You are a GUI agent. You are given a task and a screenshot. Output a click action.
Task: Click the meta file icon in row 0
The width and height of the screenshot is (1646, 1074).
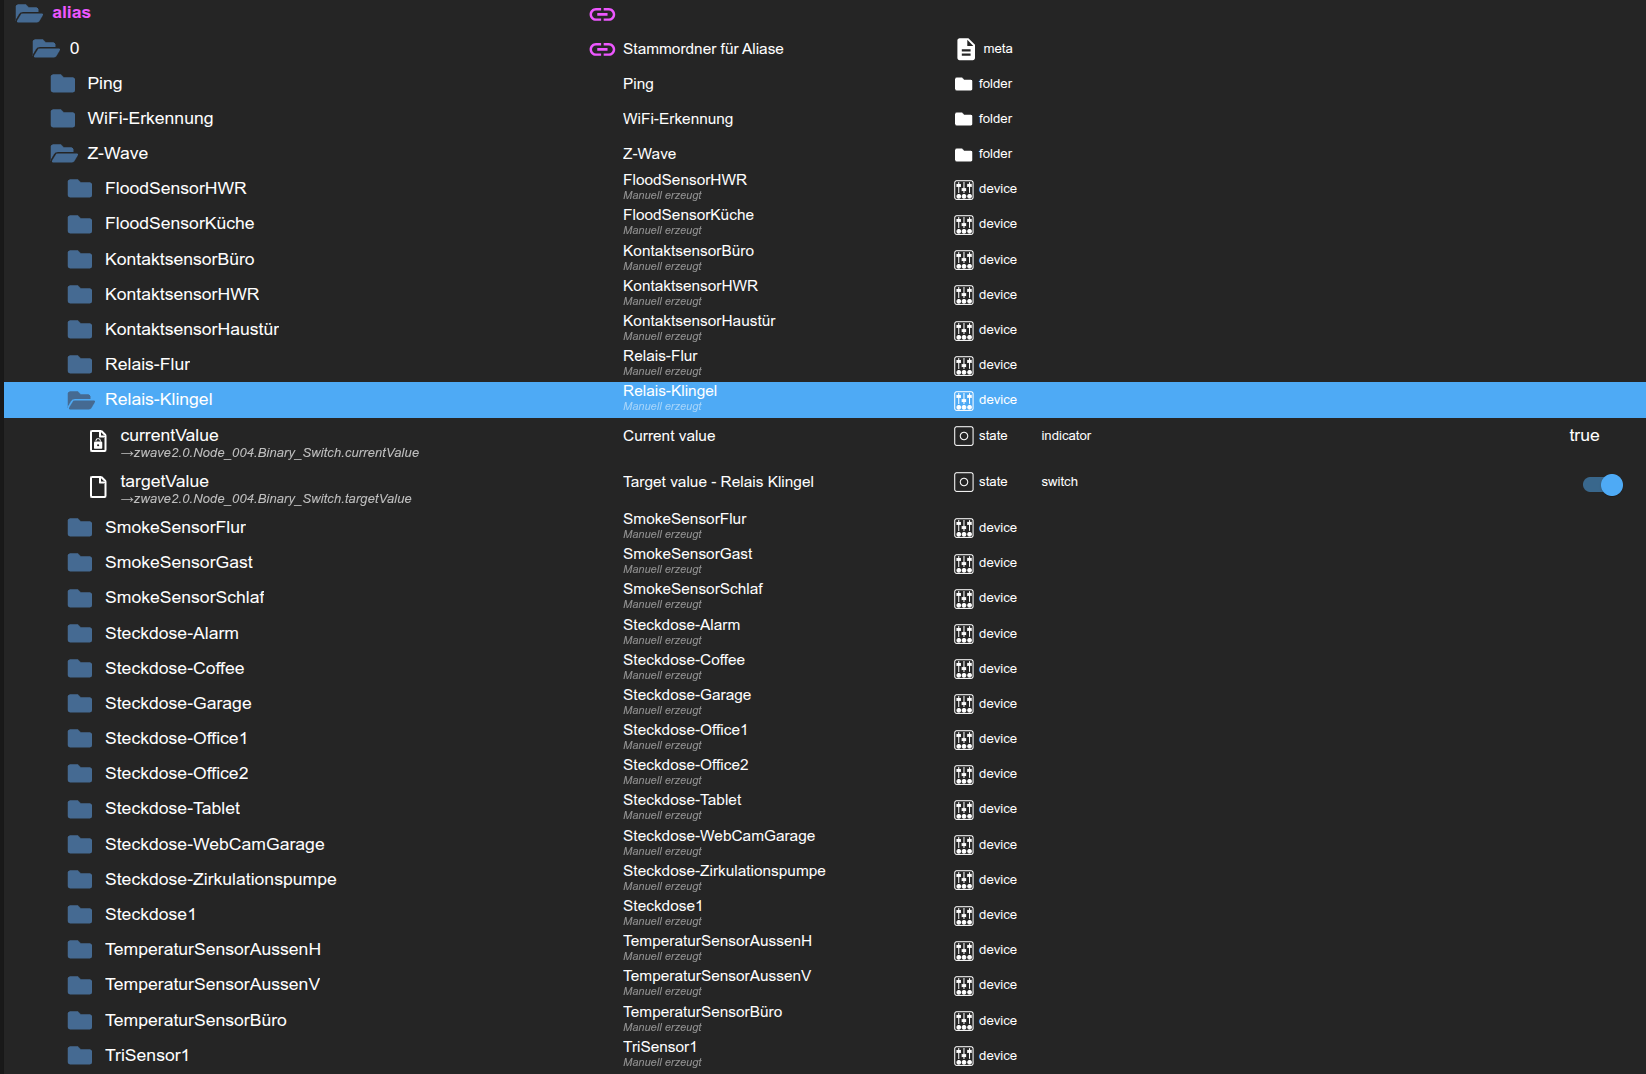pos(965,49)
